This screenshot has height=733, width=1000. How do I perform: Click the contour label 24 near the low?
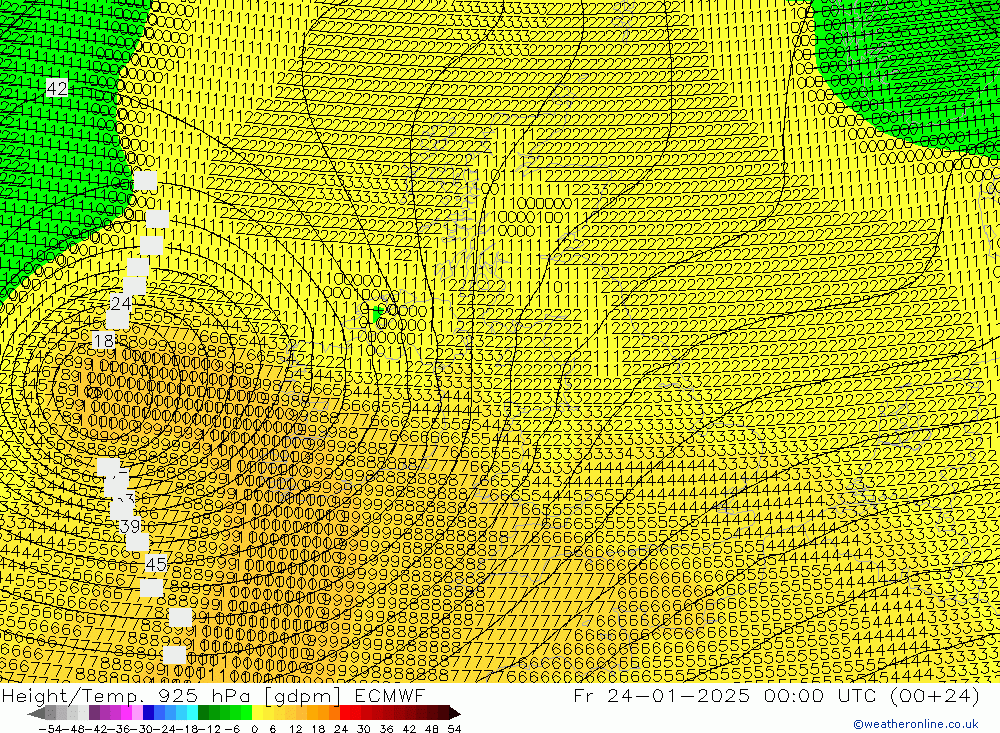click(x=121, y=304)
